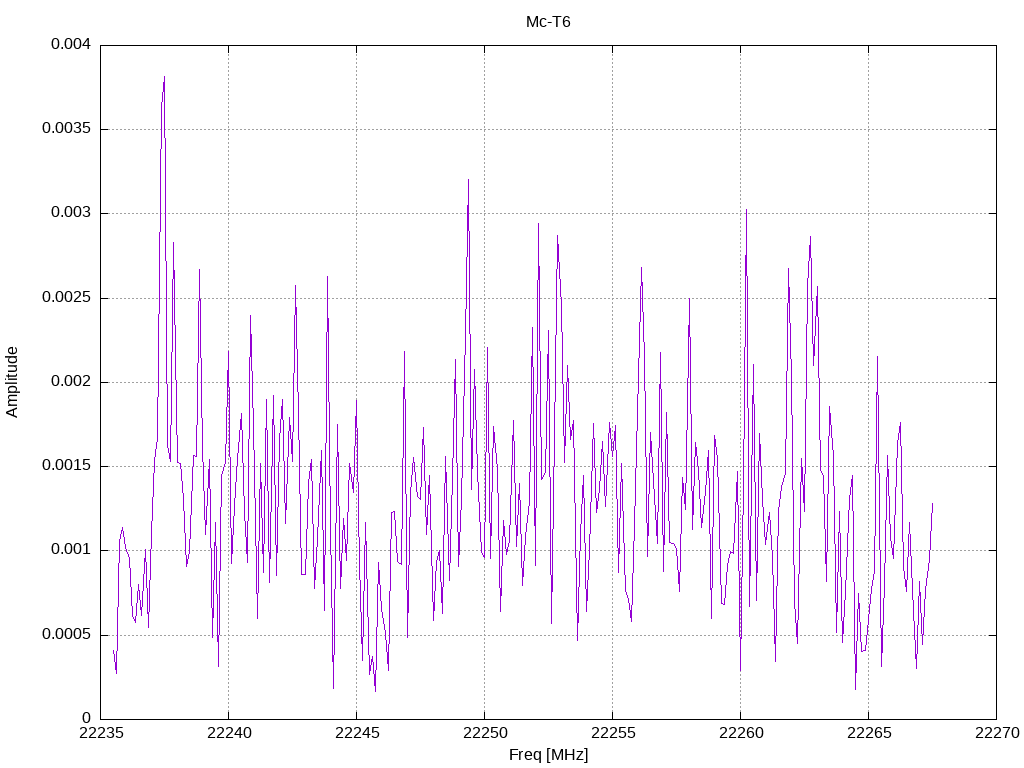Click the 22250 x-axis tick label
This screenshot has height=768, width=1024.
(x=485, y=733)
